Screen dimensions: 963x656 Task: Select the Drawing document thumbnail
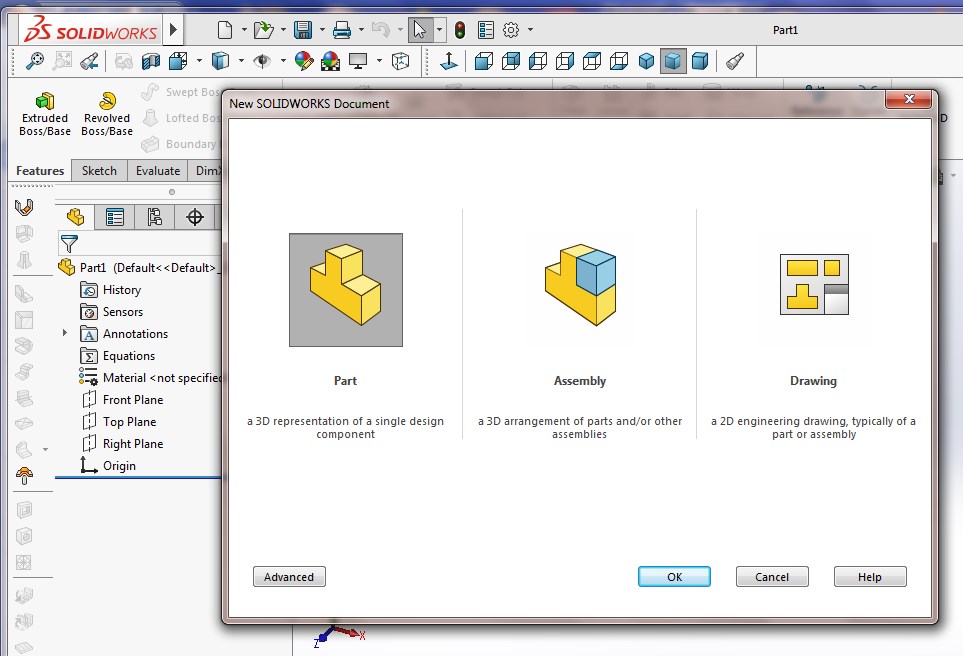[x=814, y=284]
